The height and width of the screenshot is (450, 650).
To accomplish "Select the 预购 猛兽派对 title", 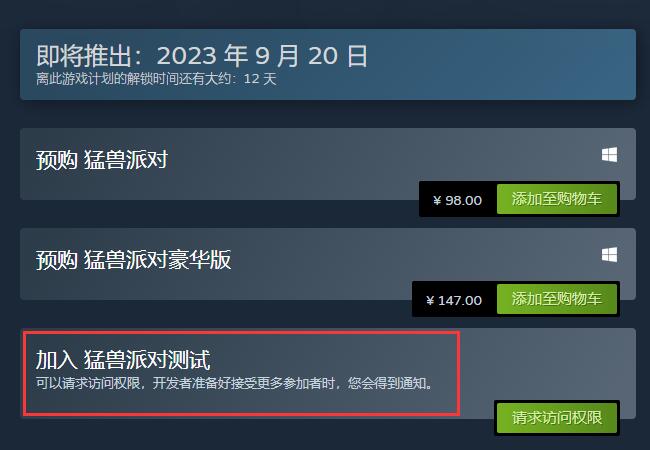I will pyautogui.click(x=102, y=160).
